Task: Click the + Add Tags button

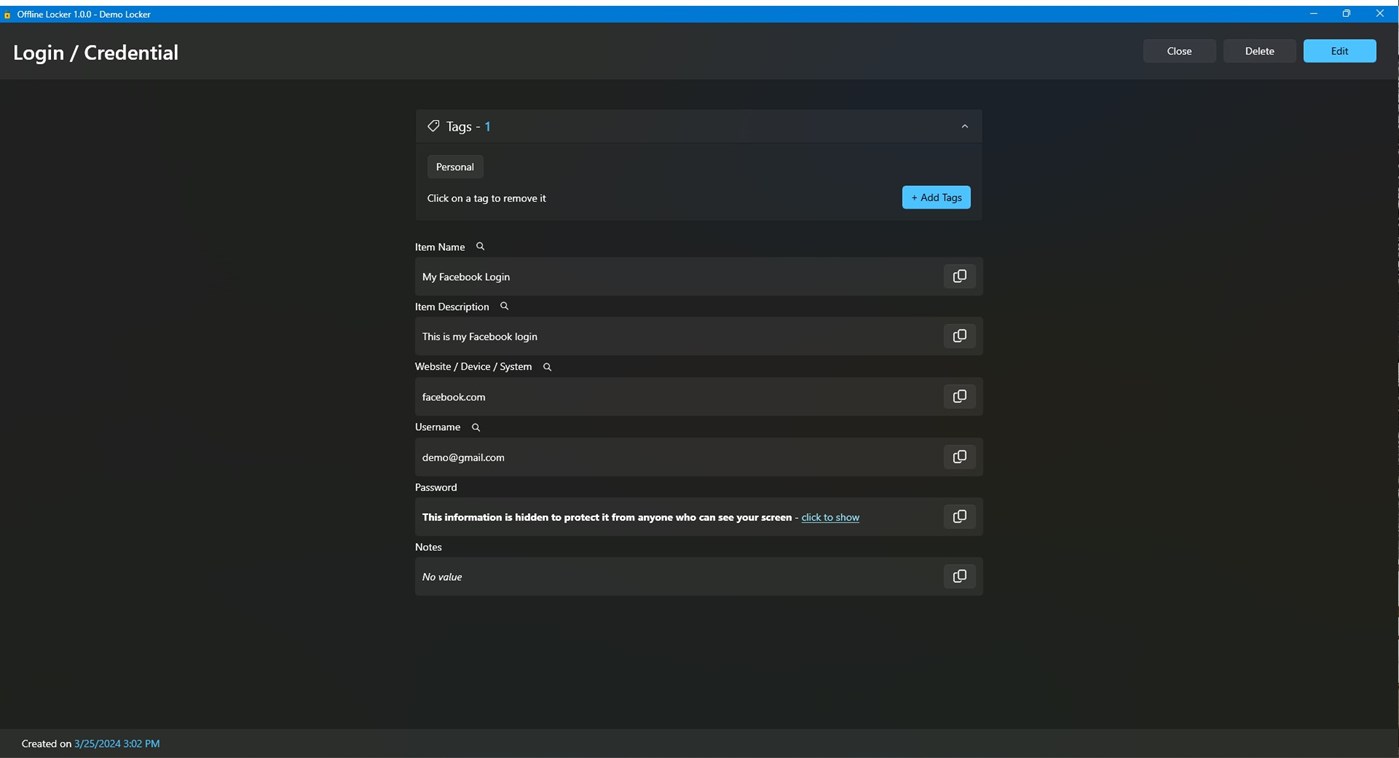Action: pyautogui.click(x=936, y=197)
